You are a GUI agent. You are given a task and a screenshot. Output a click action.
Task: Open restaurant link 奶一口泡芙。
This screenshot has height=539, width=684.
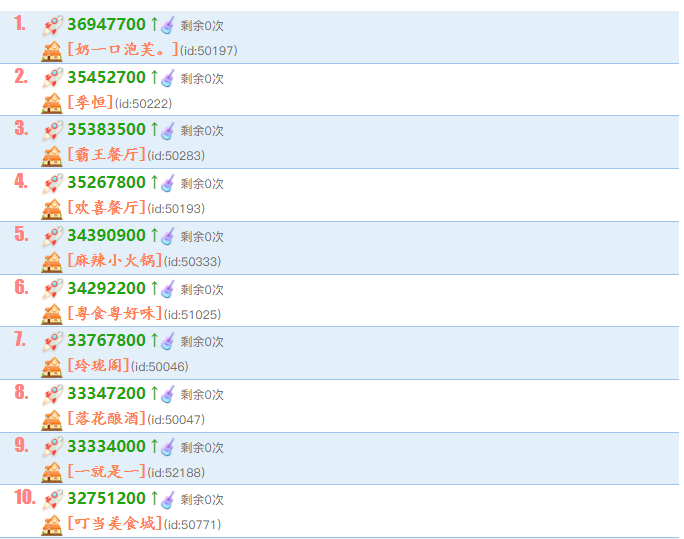pyautogui.click(x=123, y=50)
